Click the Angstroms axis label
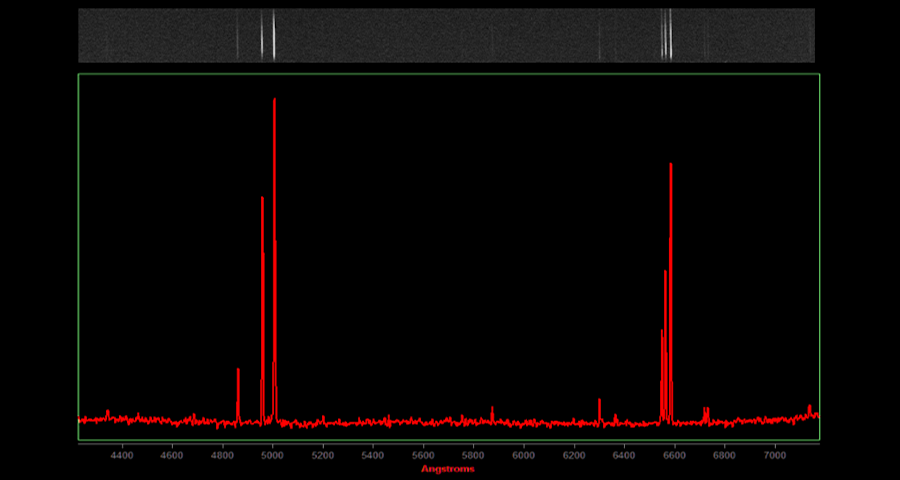 point(447,469)
